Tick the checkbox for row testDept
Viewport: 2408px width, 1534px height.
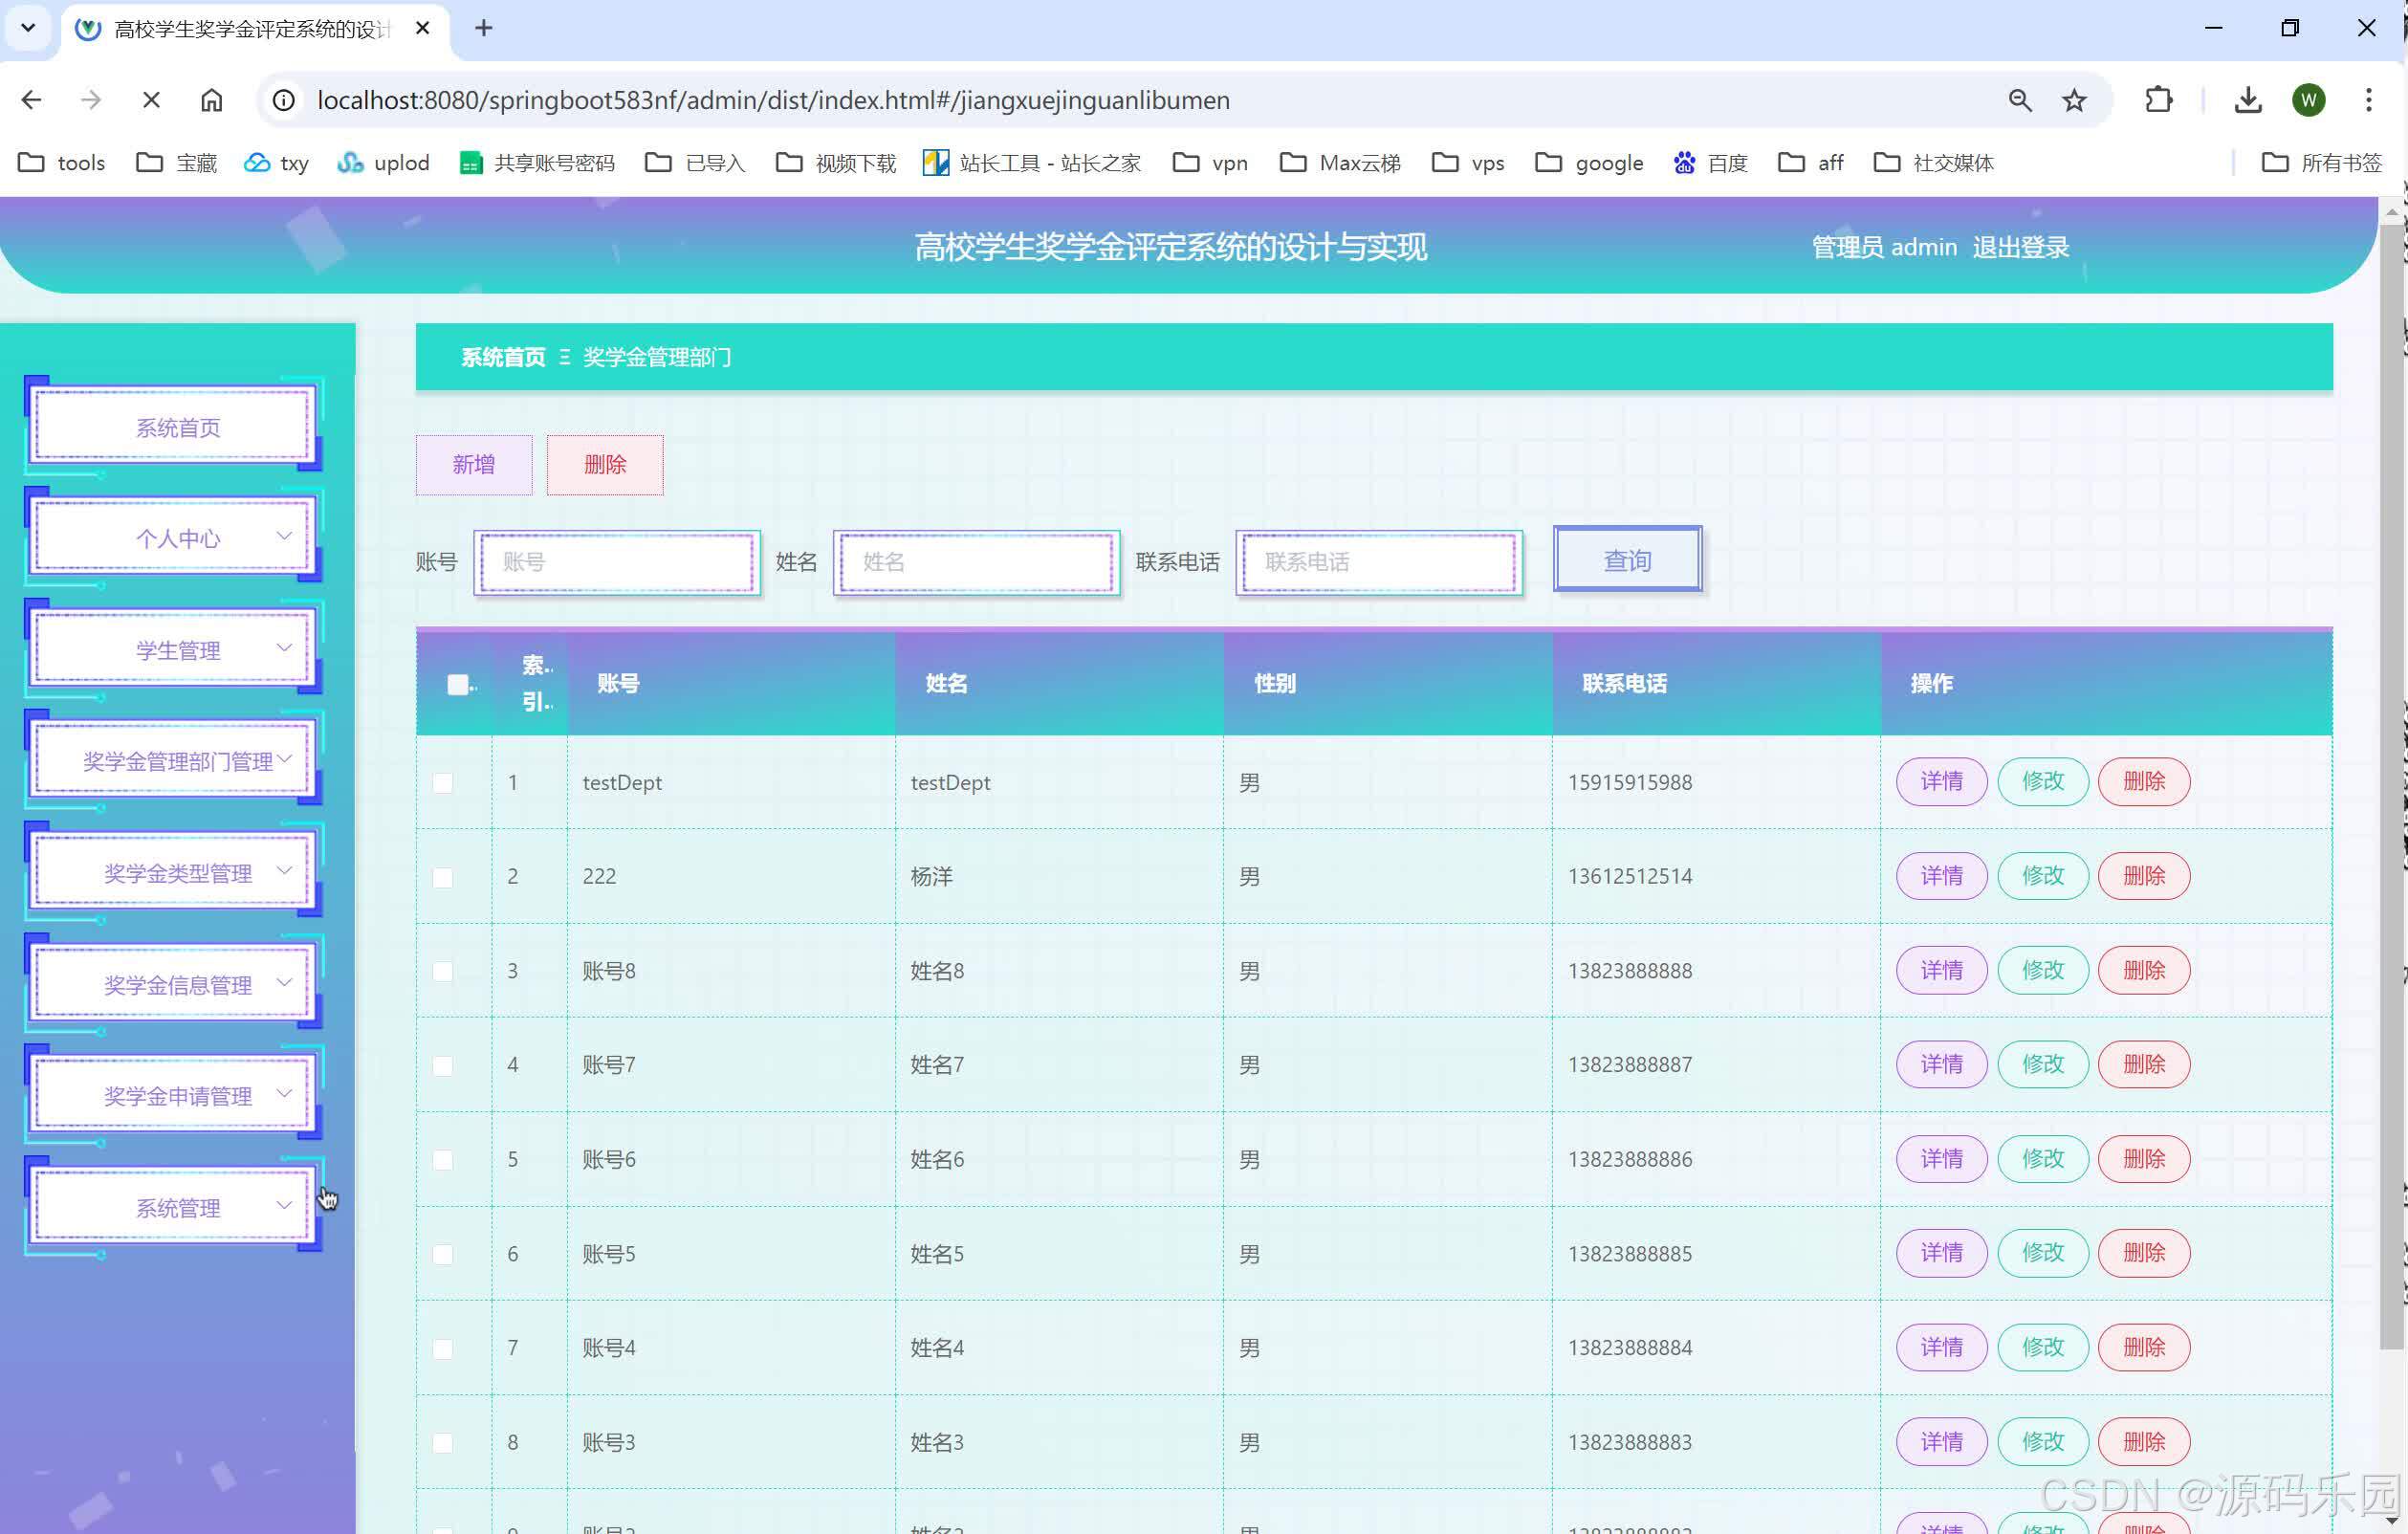(x=443, y=783)
